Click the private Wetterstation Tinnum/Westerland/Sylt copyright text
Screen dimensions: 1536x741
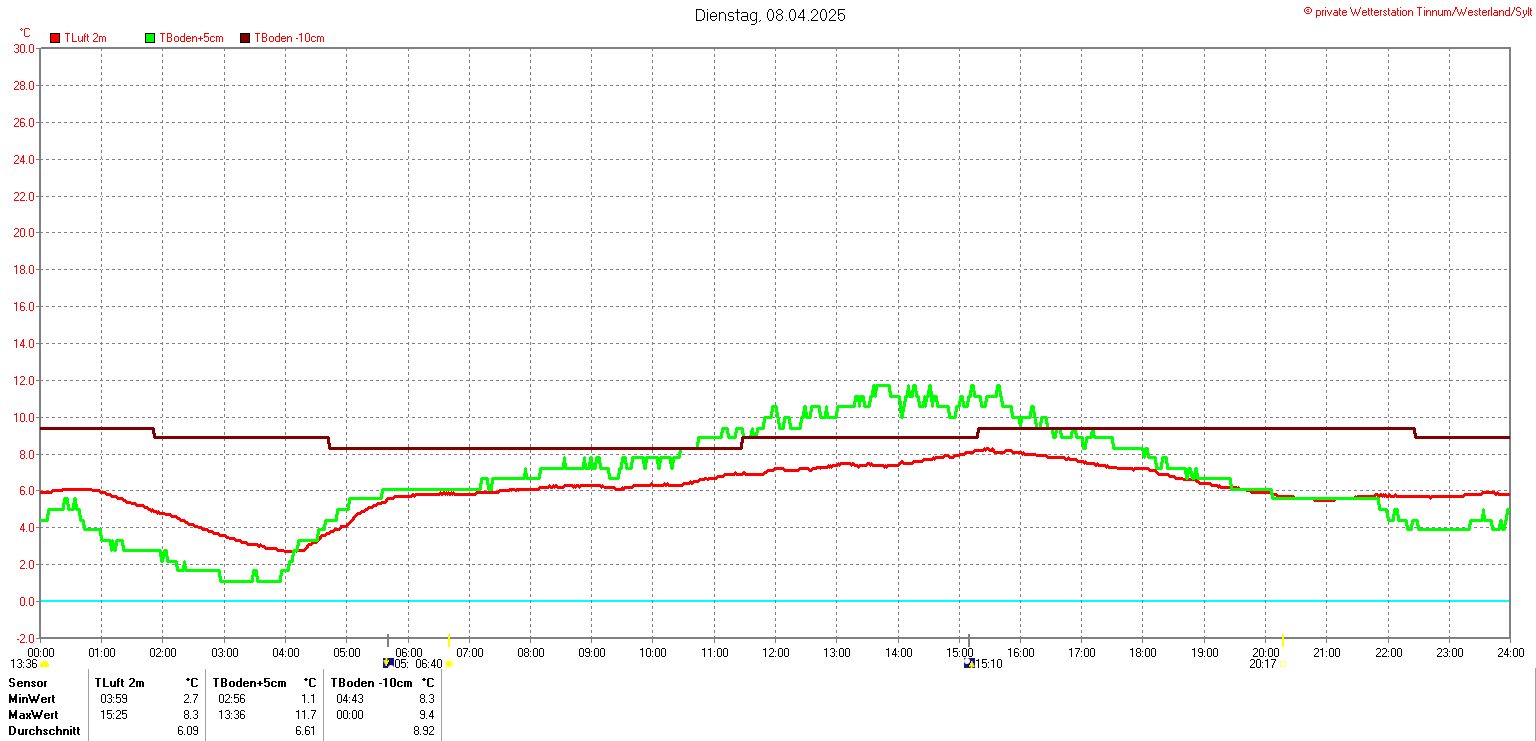[1417, 11]
